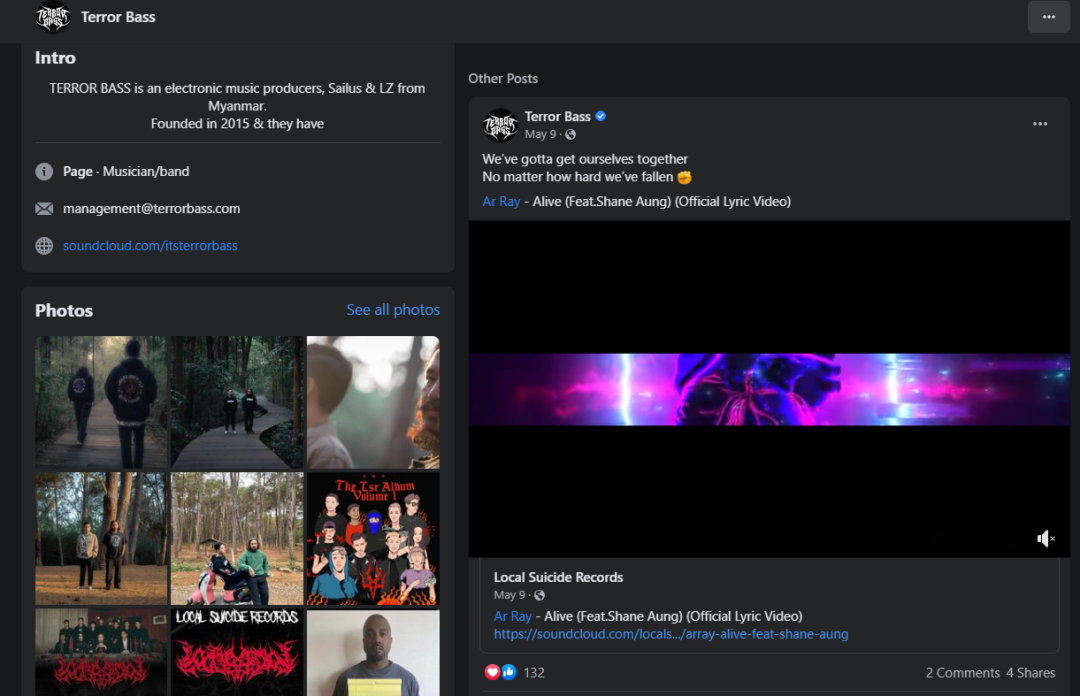Open the 2 Comments link
Viewport: 1080px width, 696px height.
pos(962,673)
